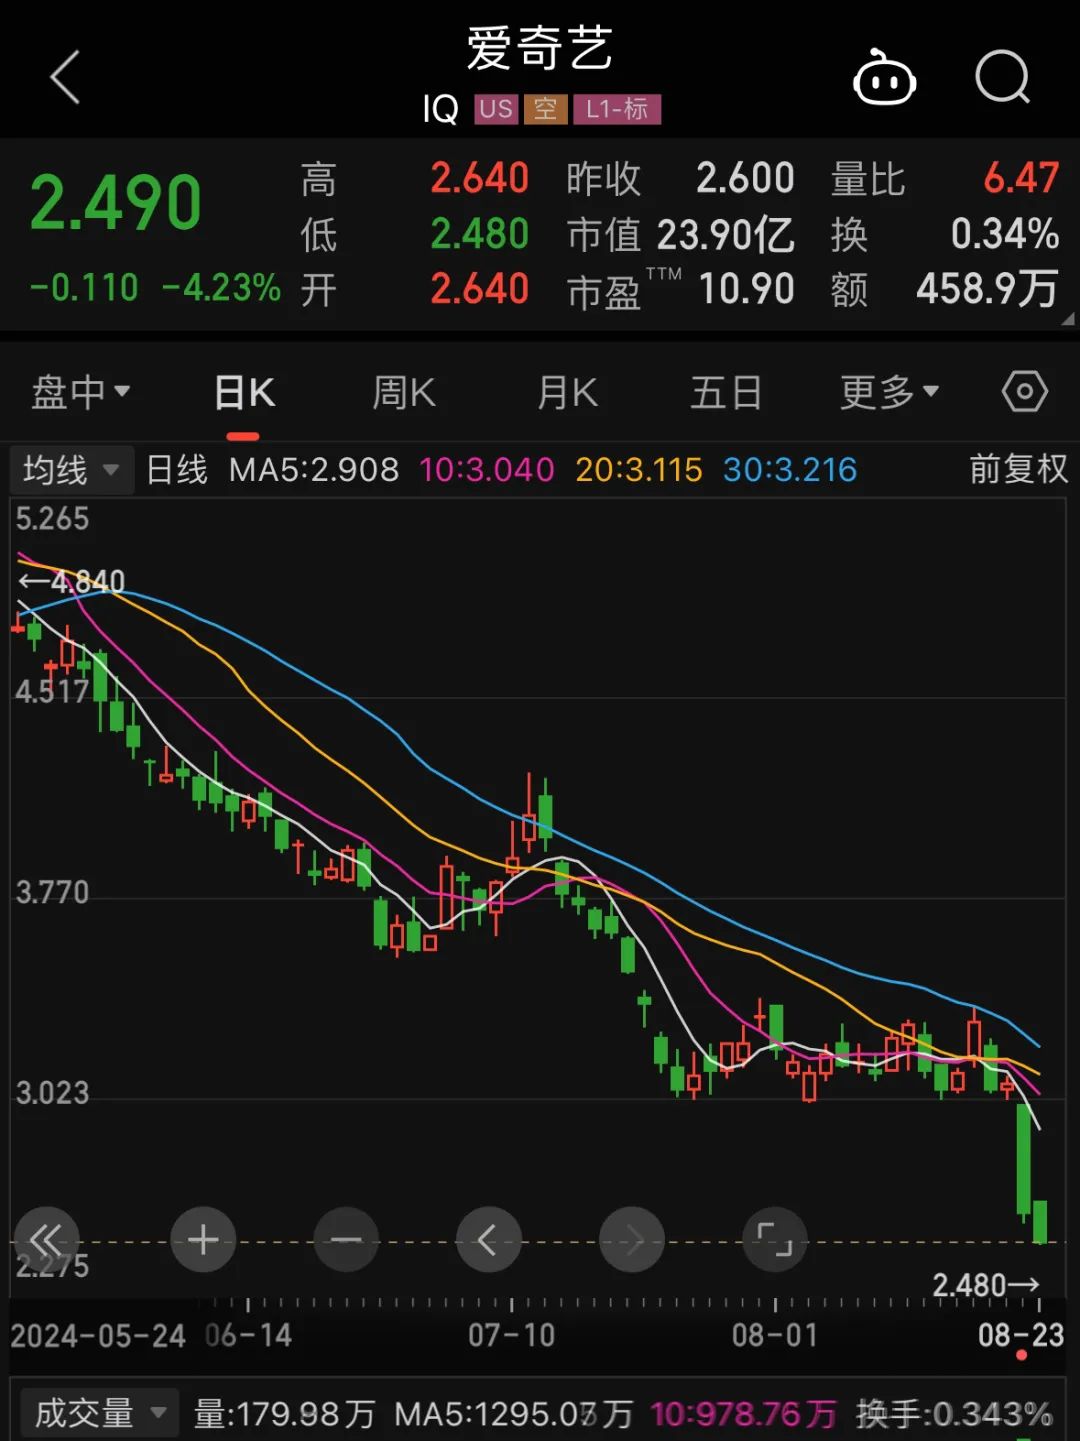Tap MA10 value 10:3.040
Image resolution: width=1080 pixels, height=1441 pixels.
tap(486, 469)
